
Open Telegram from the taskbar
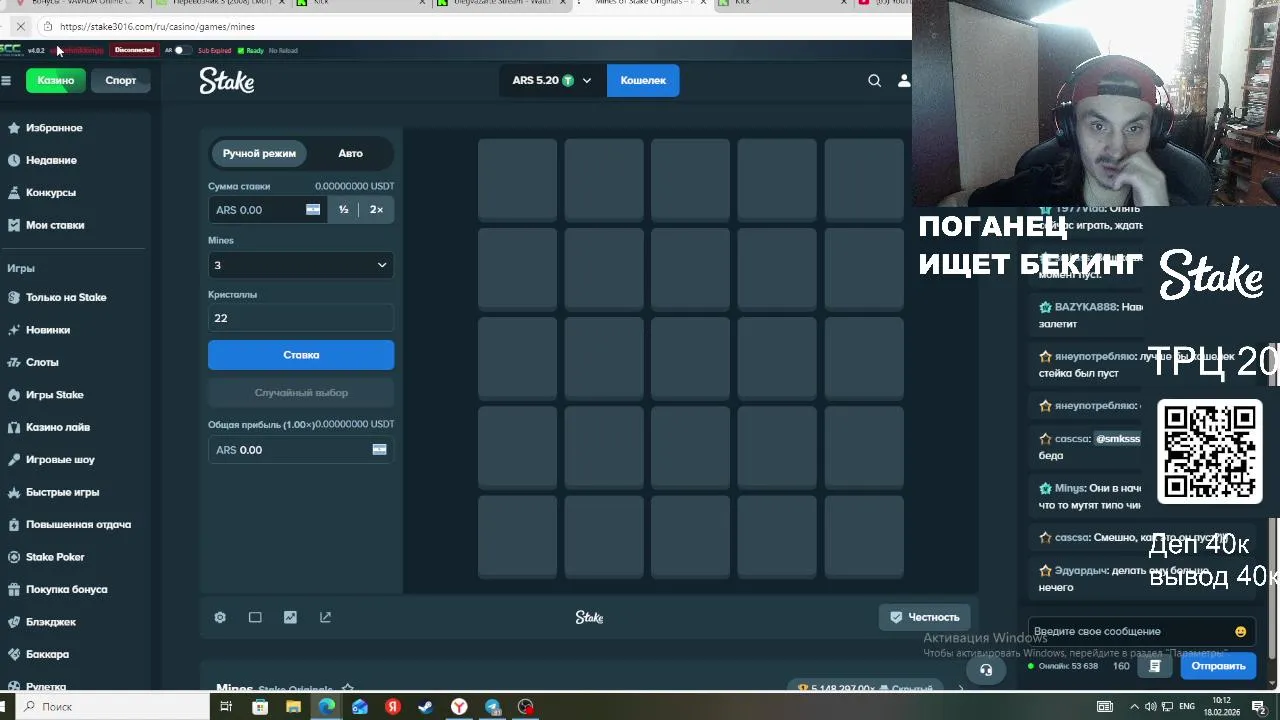pos(493,707)
